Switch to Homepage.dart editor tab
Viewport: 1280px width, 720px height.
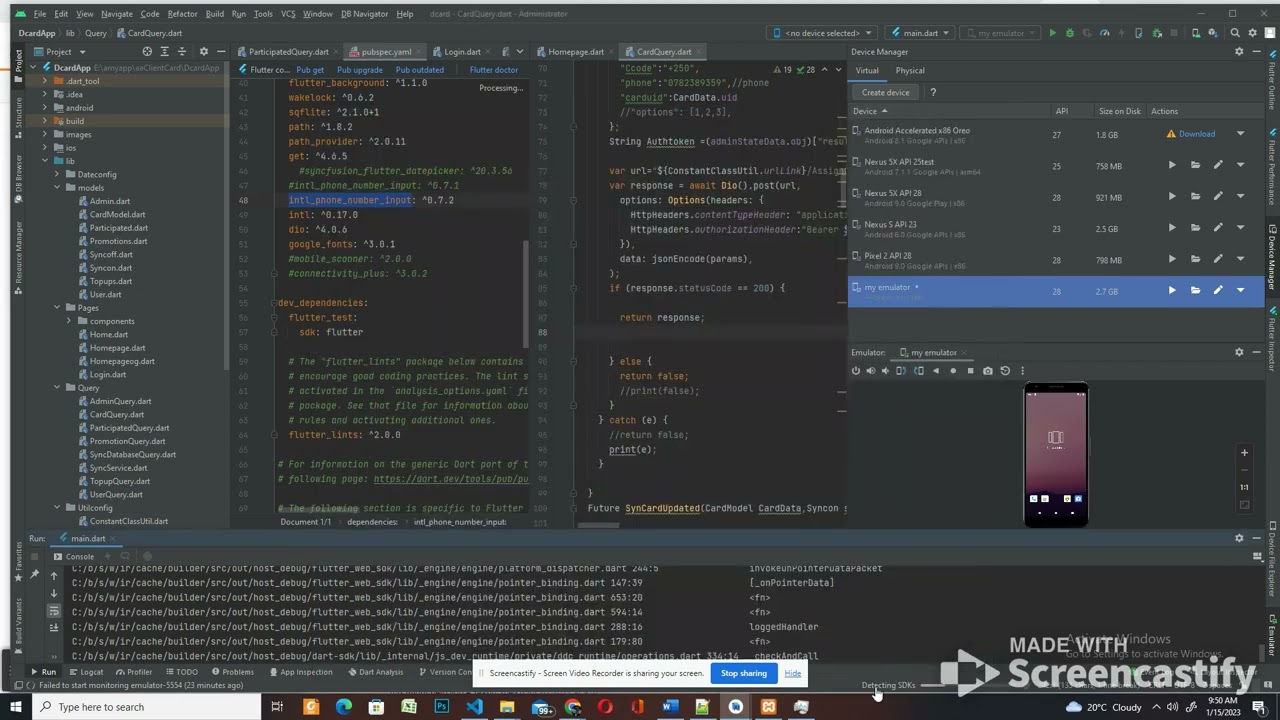click(x=575, y=52)
